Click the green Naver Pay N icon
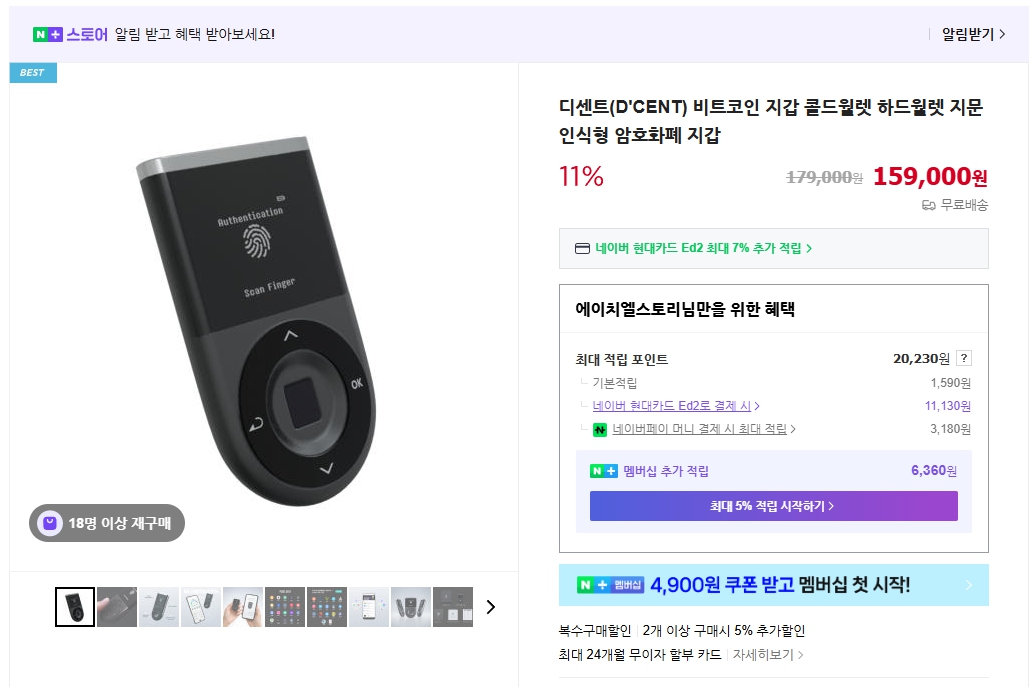This screenshot has height=687, width=1036. tap(600, 430)
